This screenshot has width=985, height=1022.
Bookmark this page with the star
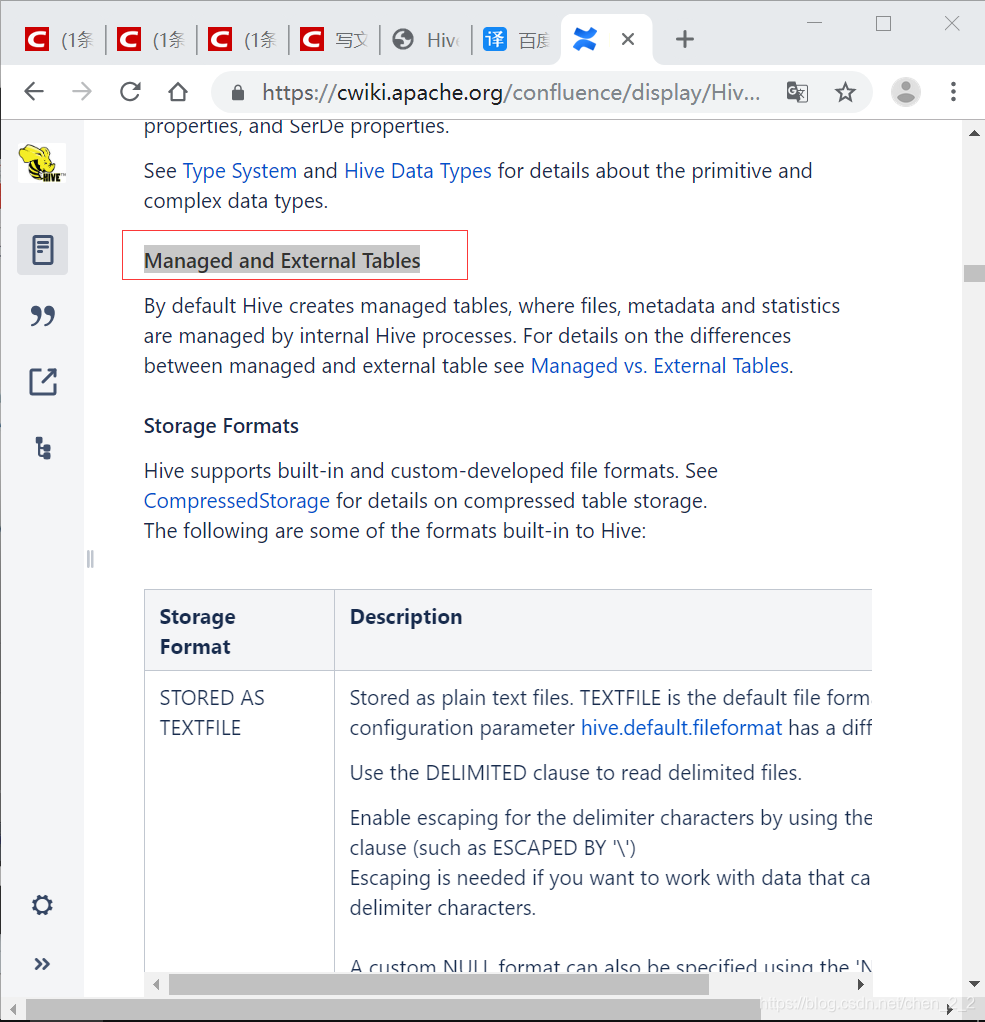845,93
